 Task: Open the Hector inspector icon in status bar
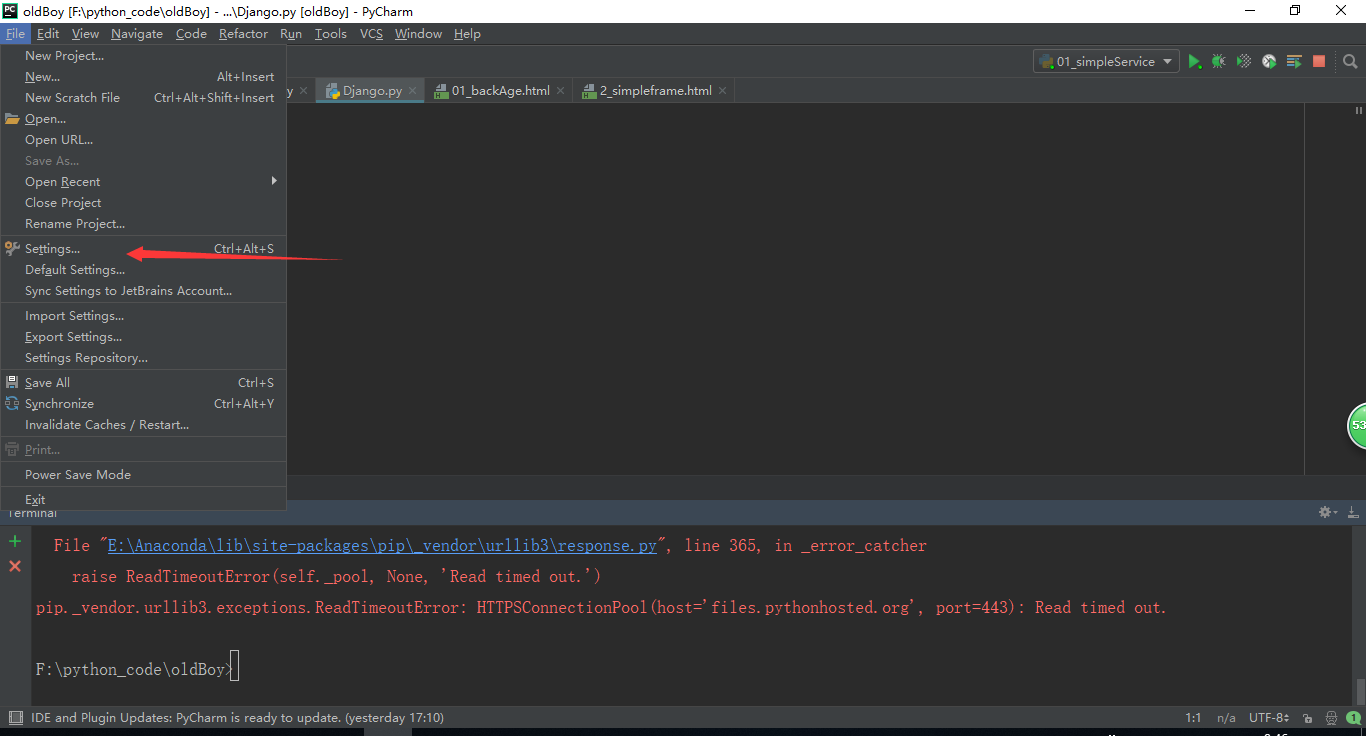click(1331, 718)
